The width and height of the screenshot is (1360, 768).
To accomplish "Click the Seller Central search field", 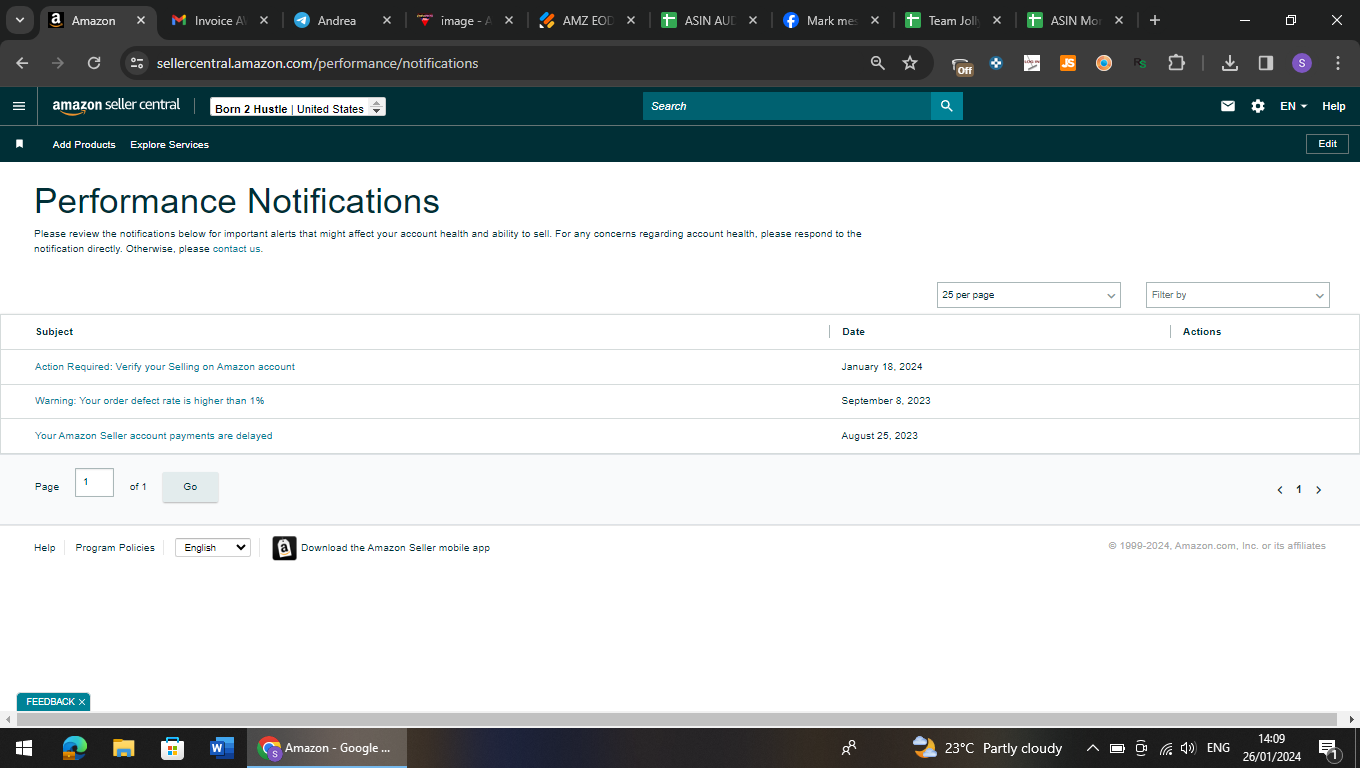I will [x=787, y=106].
